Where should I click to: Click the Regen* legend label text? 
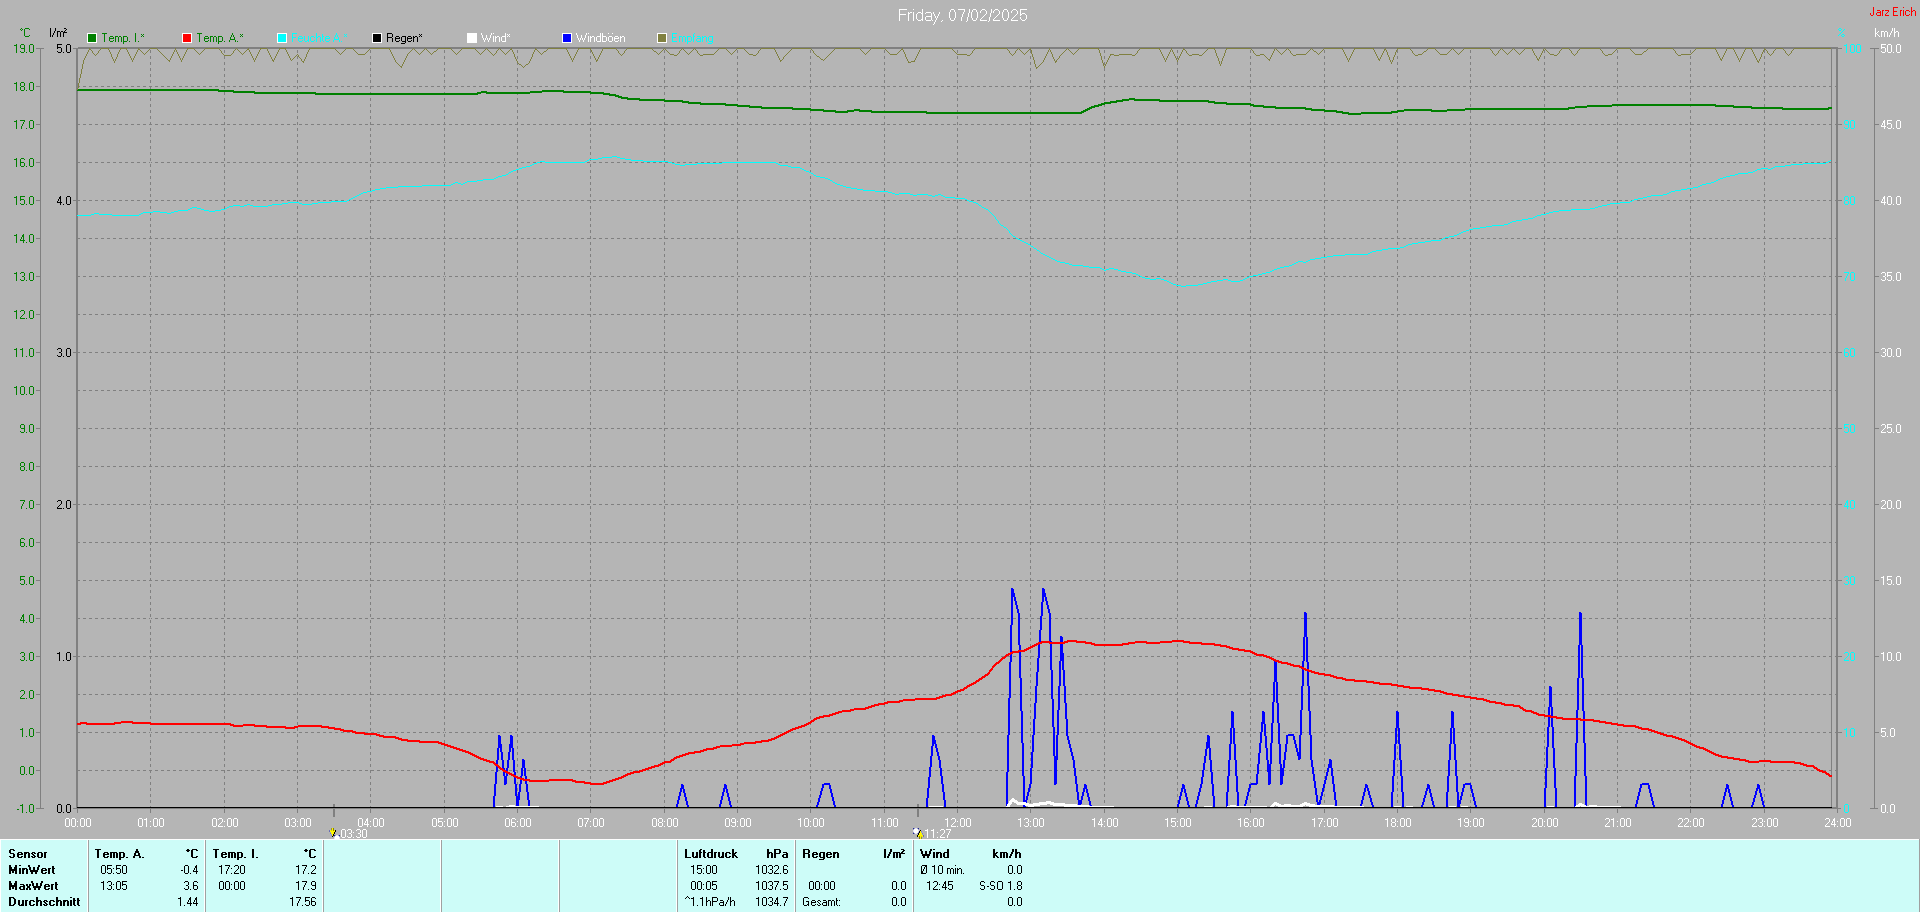pos(404,38)
